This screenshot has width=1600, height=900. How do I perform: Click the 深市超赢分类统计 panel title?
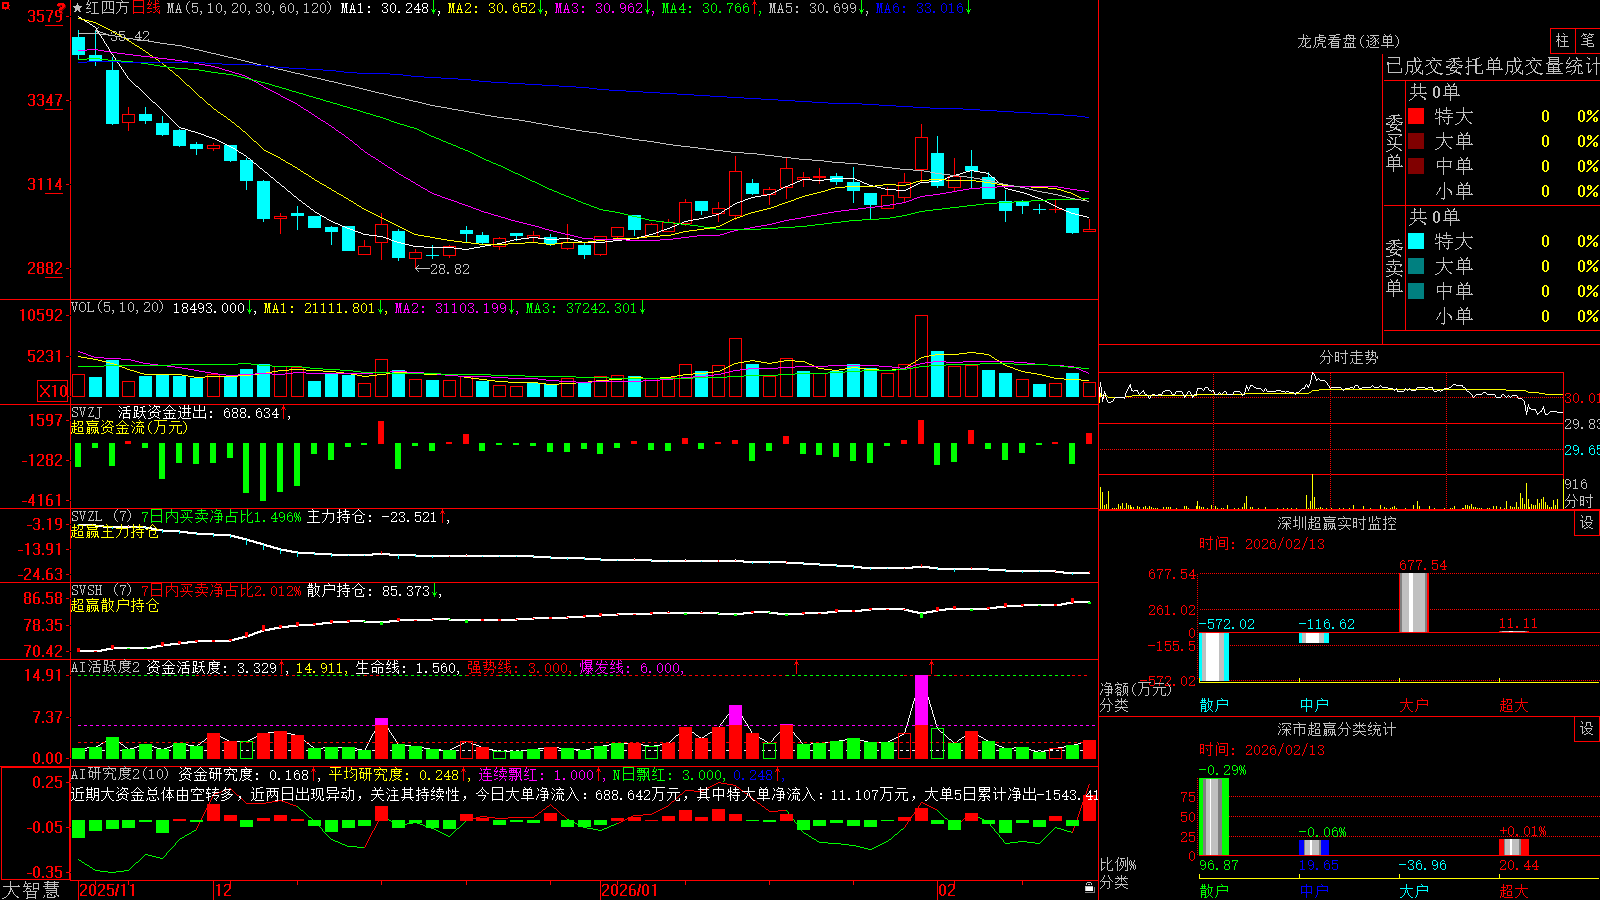click(x=1337, y=729)
